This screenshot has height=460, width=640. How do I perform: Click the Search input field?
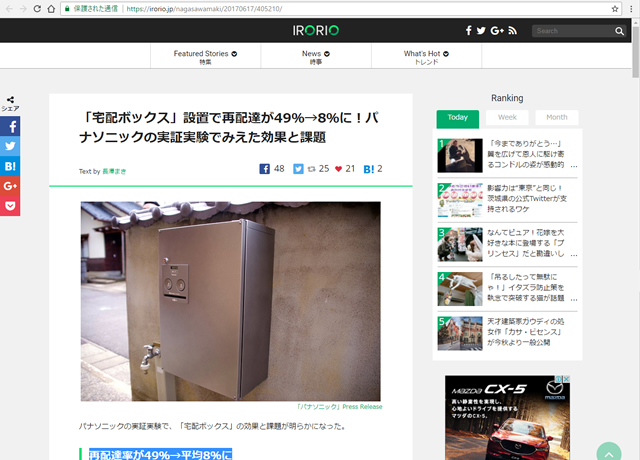(572, 31)
